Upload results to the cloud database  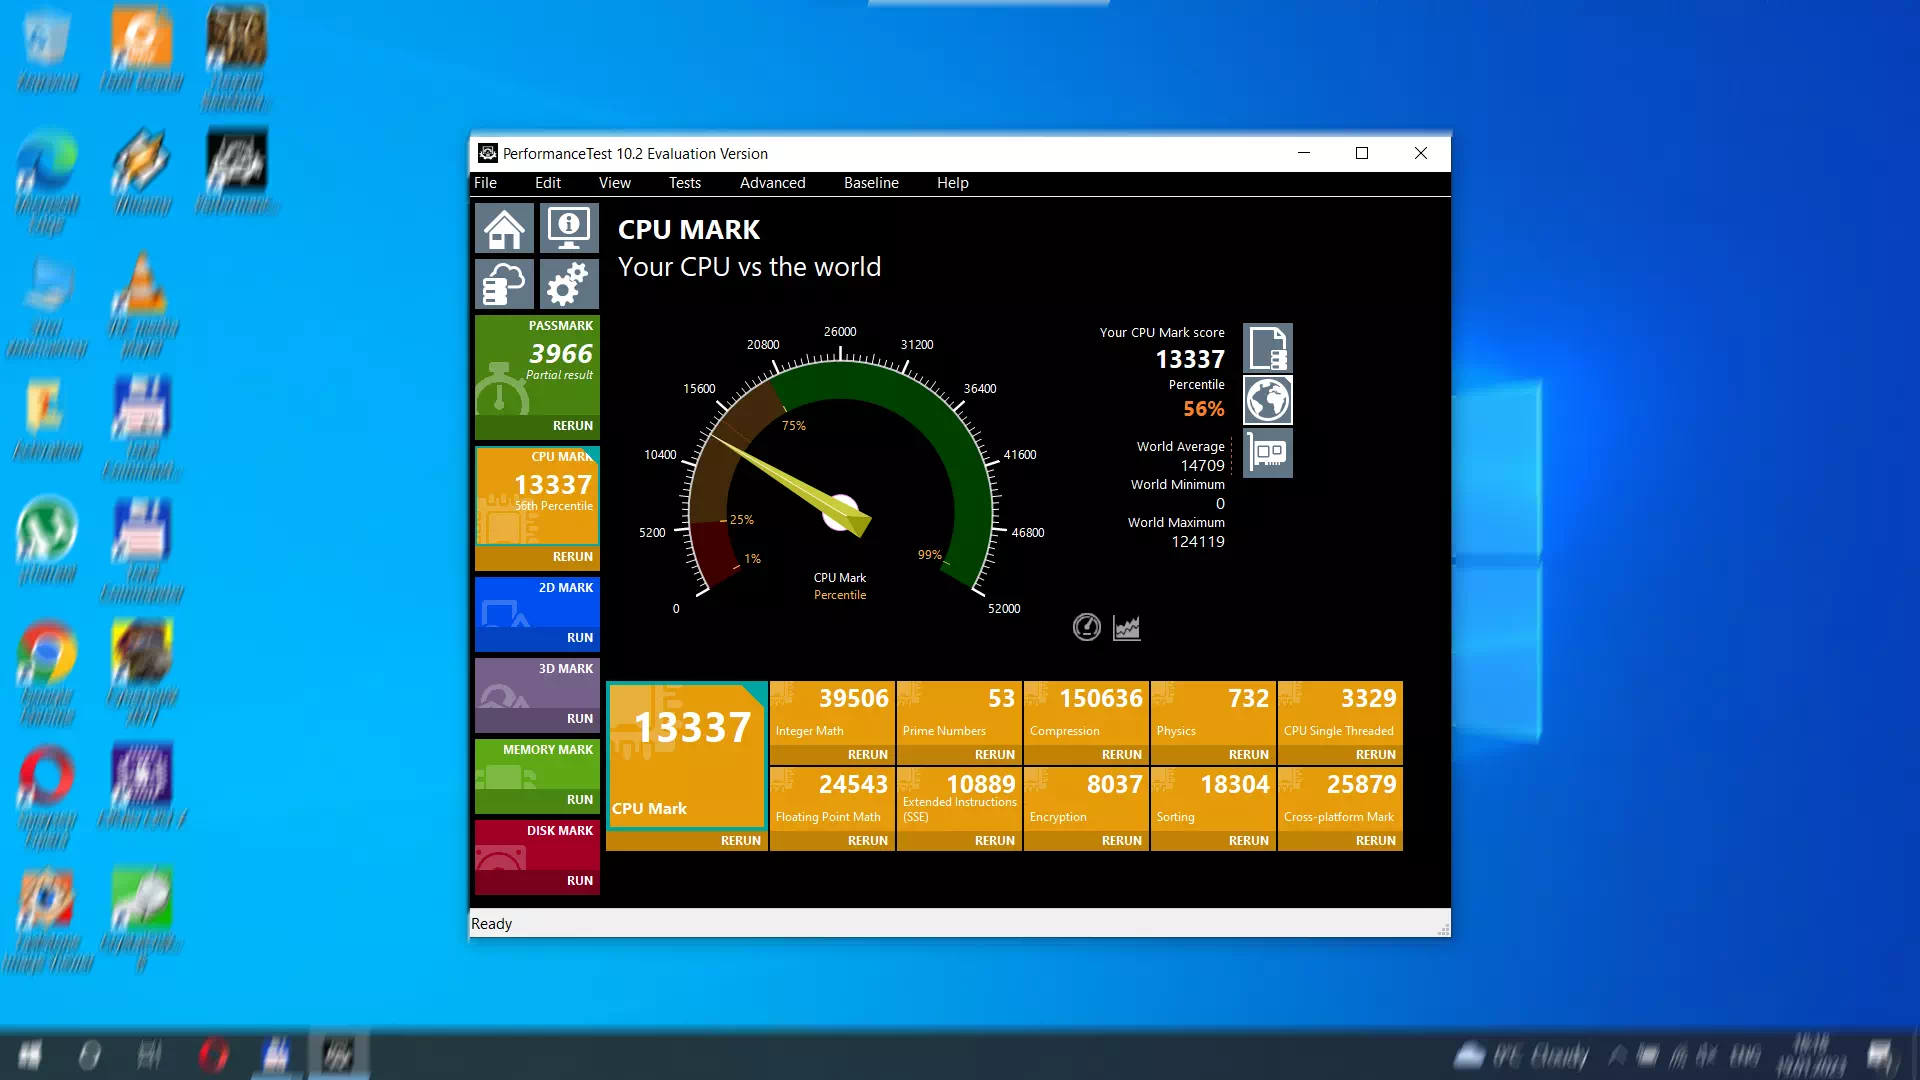(504, 284)
